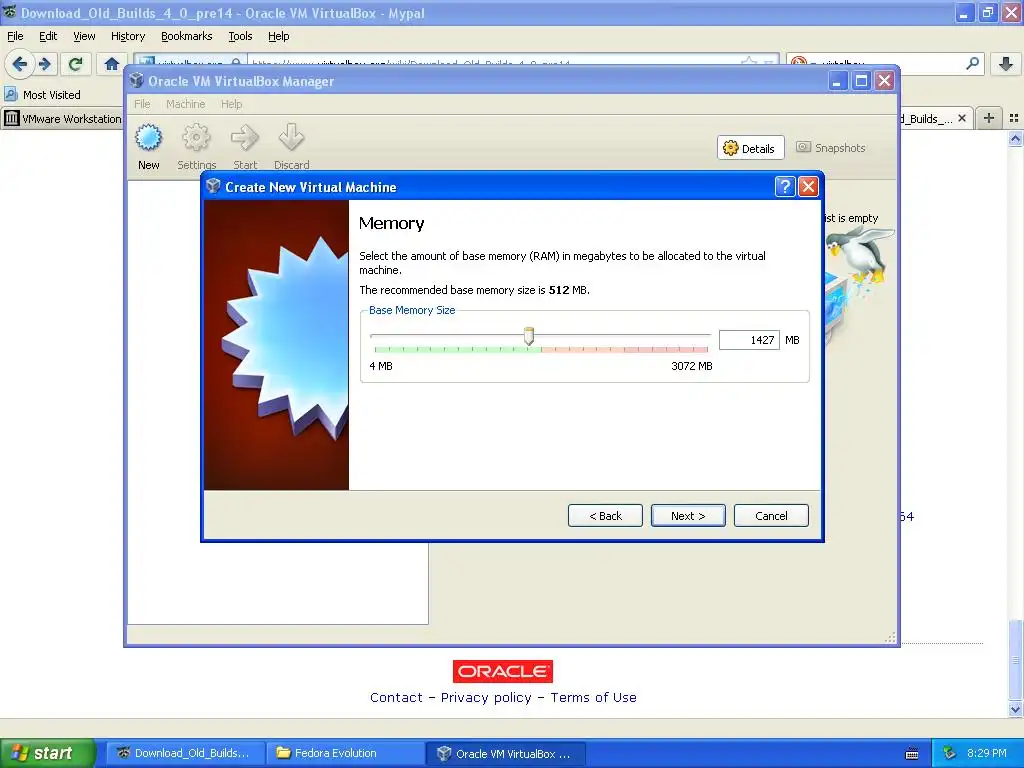Click the wizard help question mark icon
Screen dimensions: 1024x768
785,187
